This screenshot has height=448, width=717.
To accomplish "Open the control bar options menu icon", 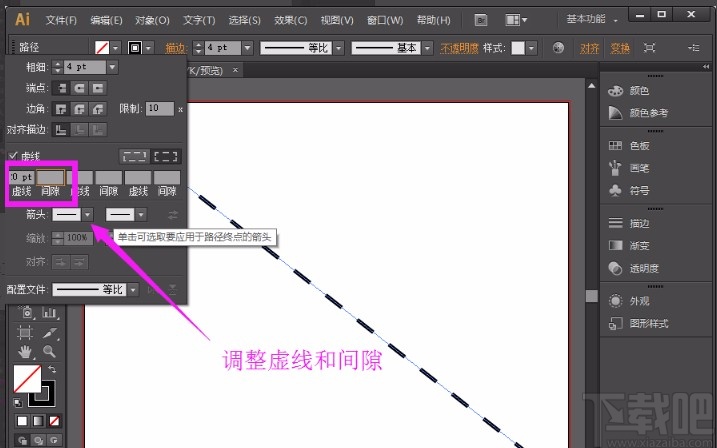I will [694, 48].
